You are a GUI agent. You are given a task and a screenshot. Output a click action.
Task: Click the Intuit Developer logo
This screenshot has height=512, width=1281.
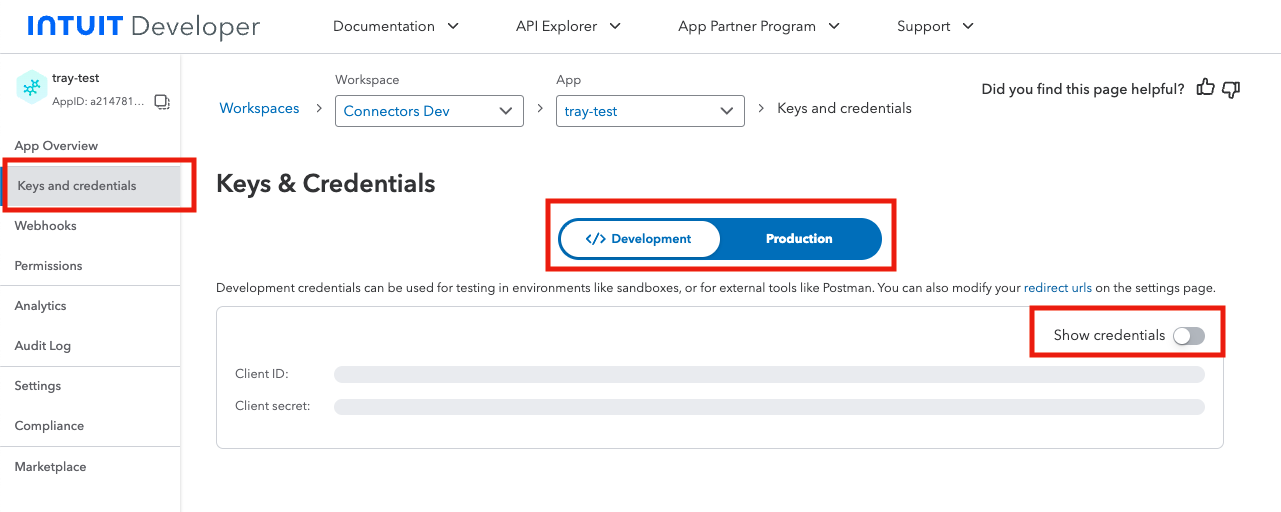(143, 26)
